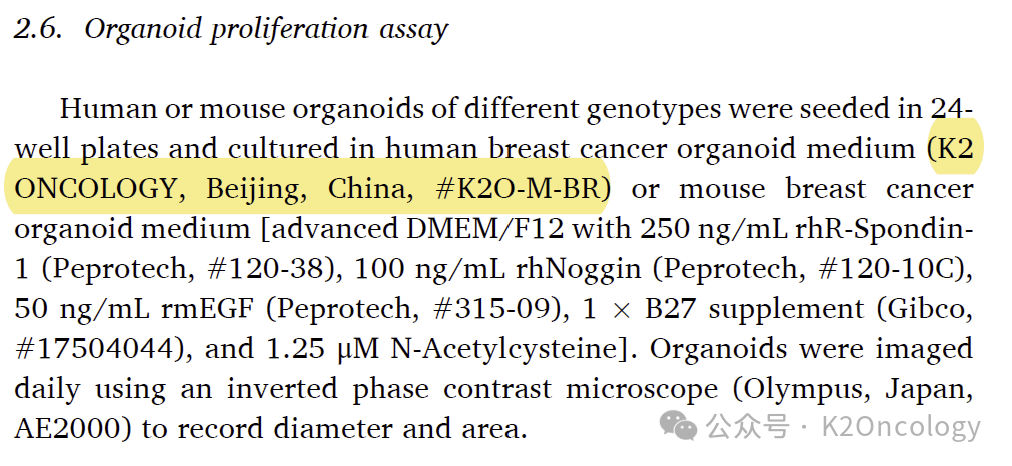Image resolution: width=1012 pixels, height=466 pixels.
Task: Click the section number '2.6.'
Action: click(x=38, y=30)
